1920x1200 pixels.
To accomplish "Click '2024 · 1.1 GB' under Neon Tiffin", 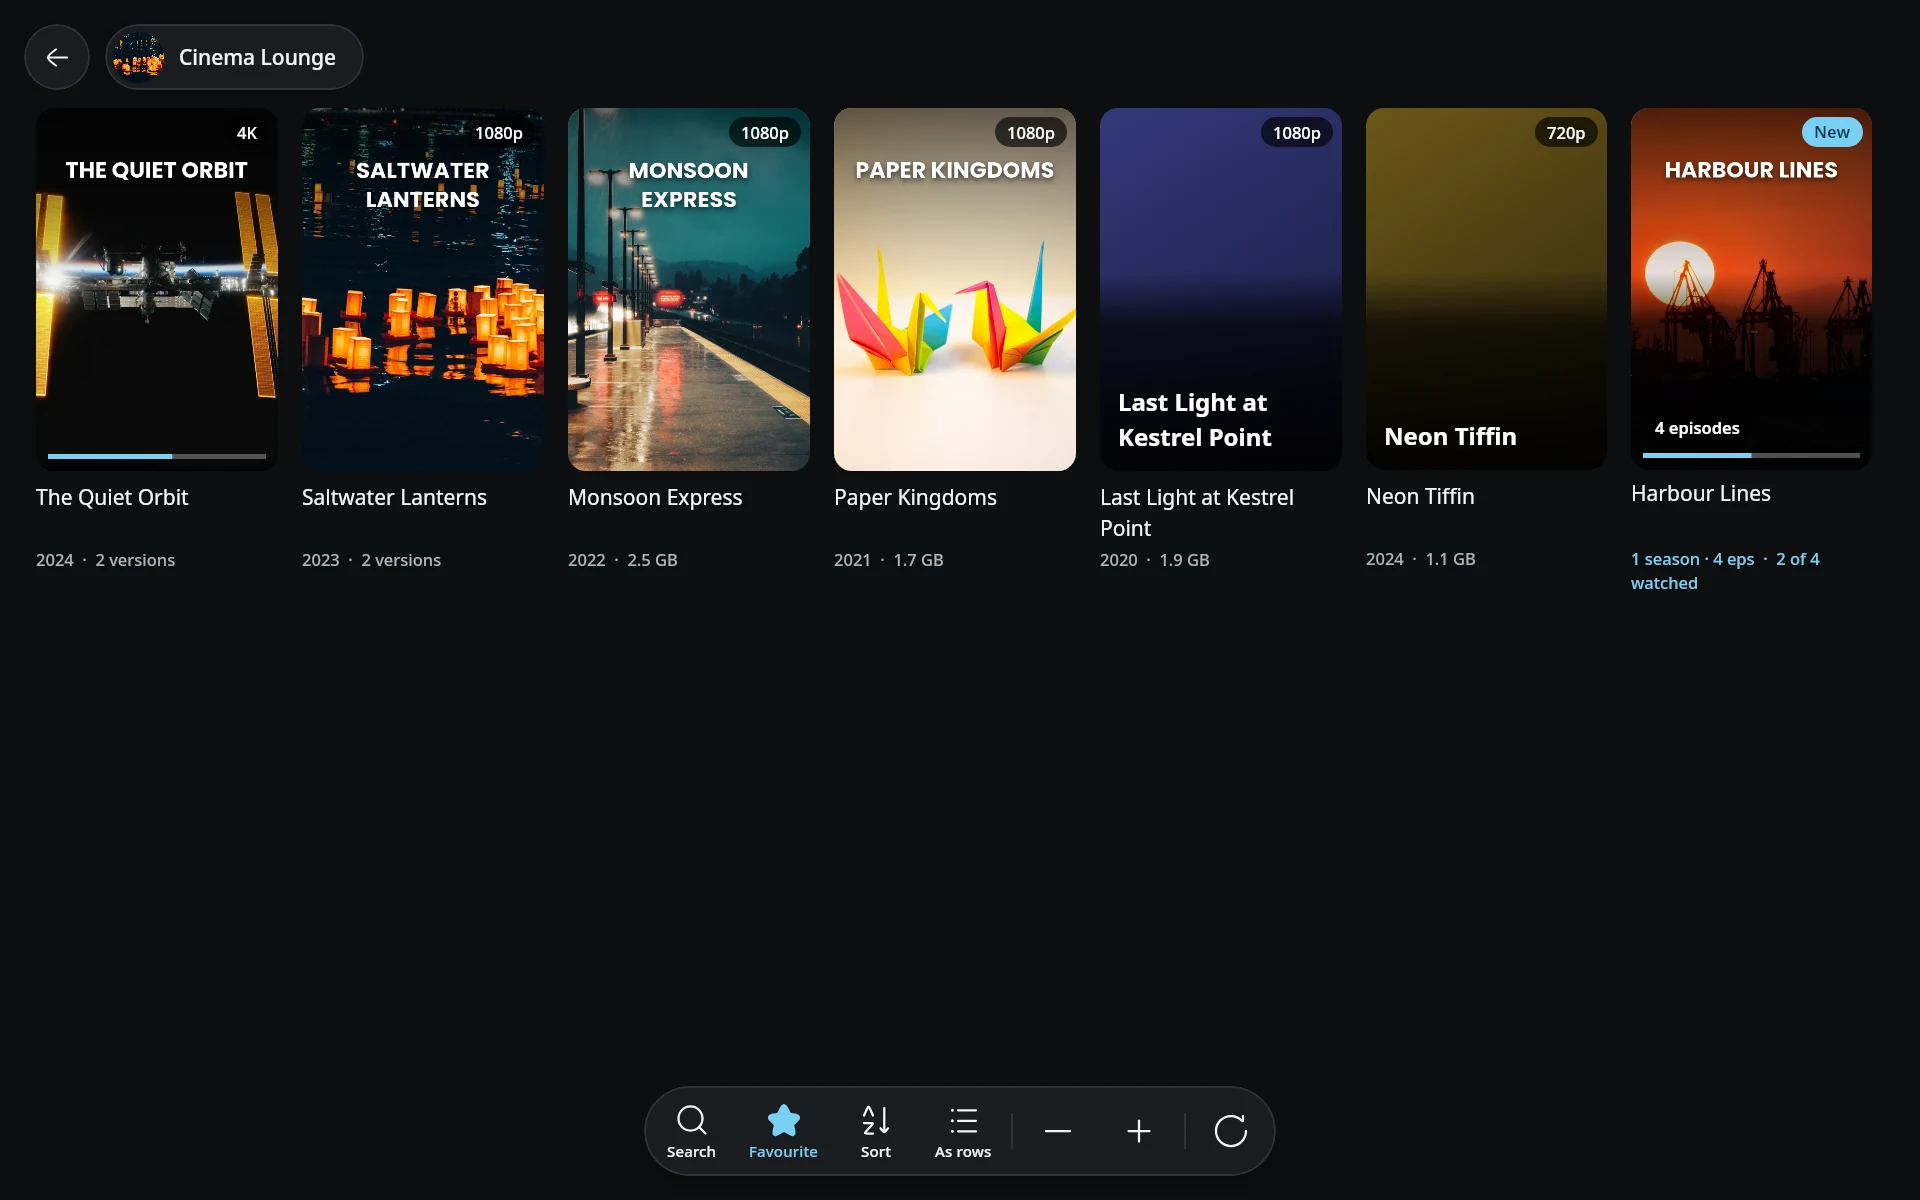I will point(1421,559).
